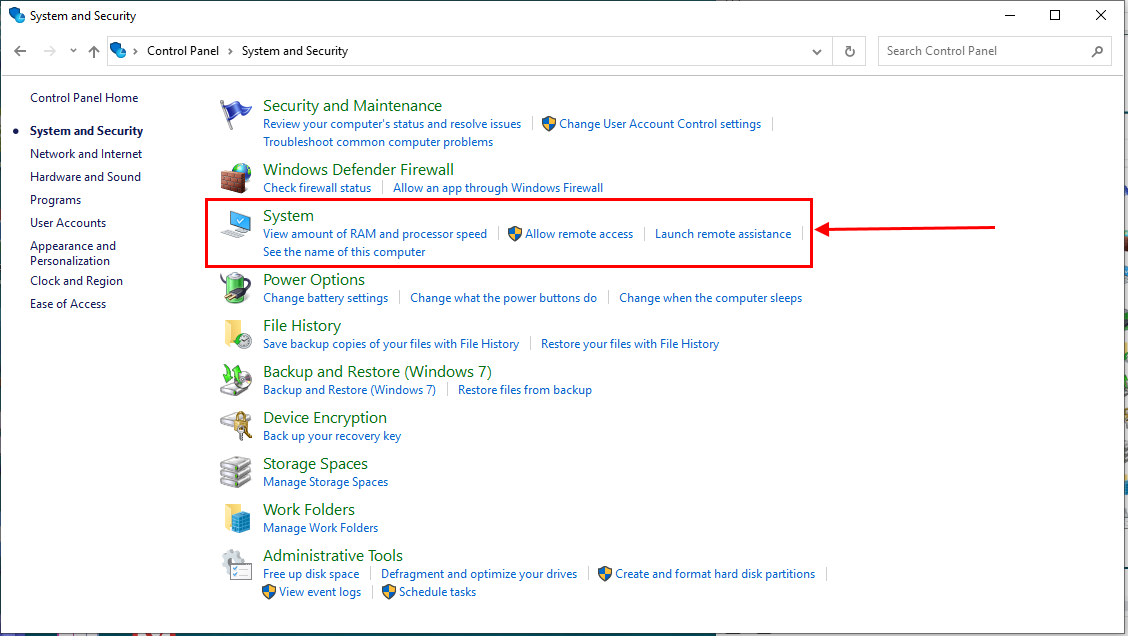
Task: Open Clock and Region category
Action: point(76,281)
